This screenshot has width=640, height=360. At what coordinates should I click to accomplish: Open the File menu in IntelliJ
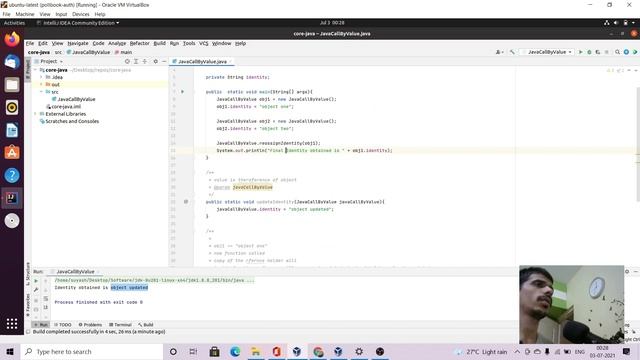click(x=30, y=43)
